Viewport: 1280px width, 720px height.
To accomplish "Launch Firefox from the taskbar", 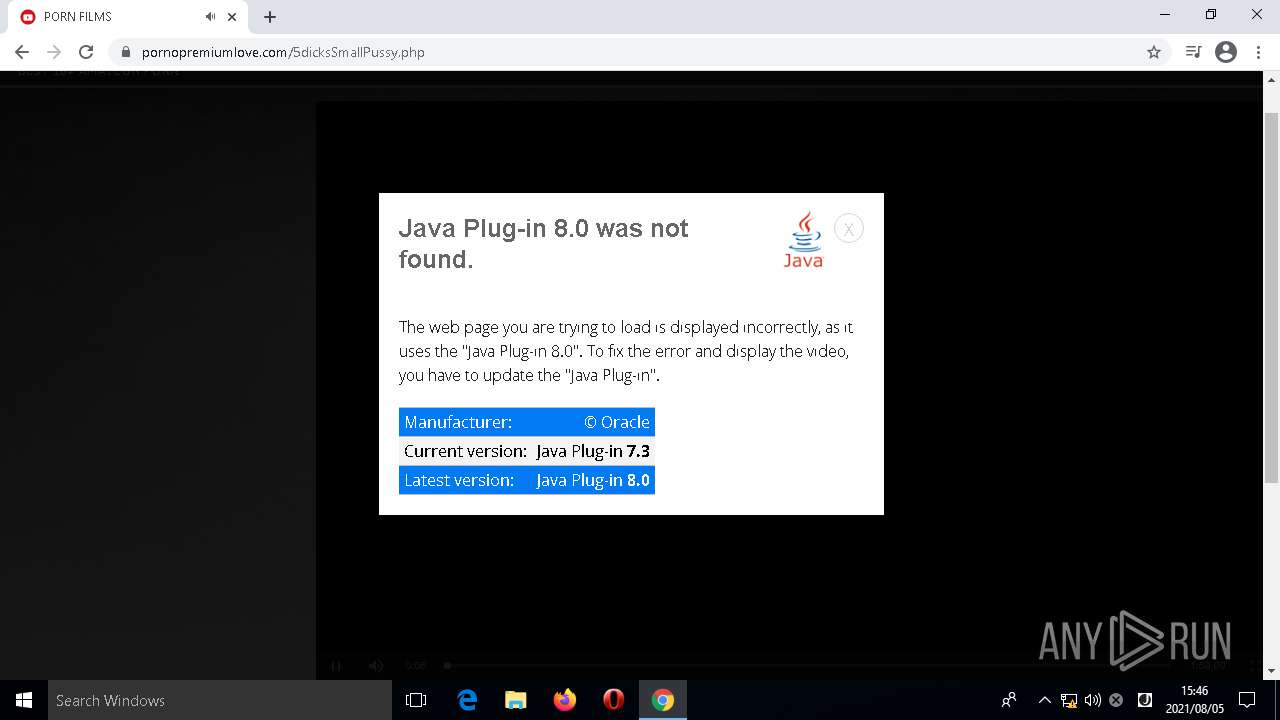I will [x=565, y=700].
